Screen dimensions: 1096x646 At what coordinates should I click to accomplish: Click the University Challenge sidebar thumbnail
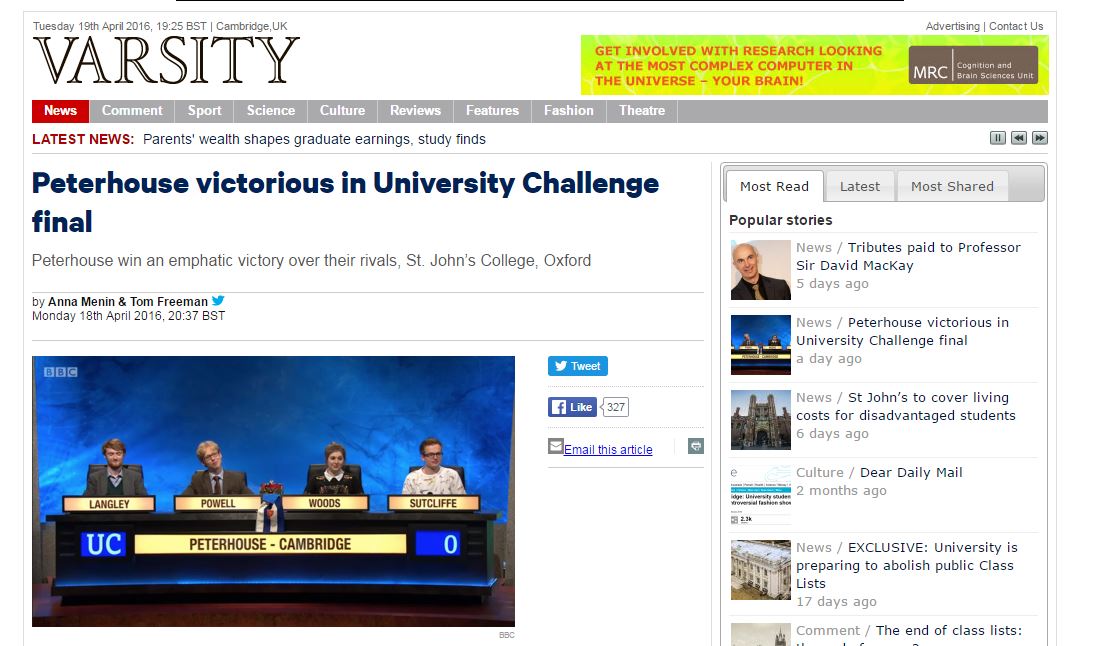point(760,345)
